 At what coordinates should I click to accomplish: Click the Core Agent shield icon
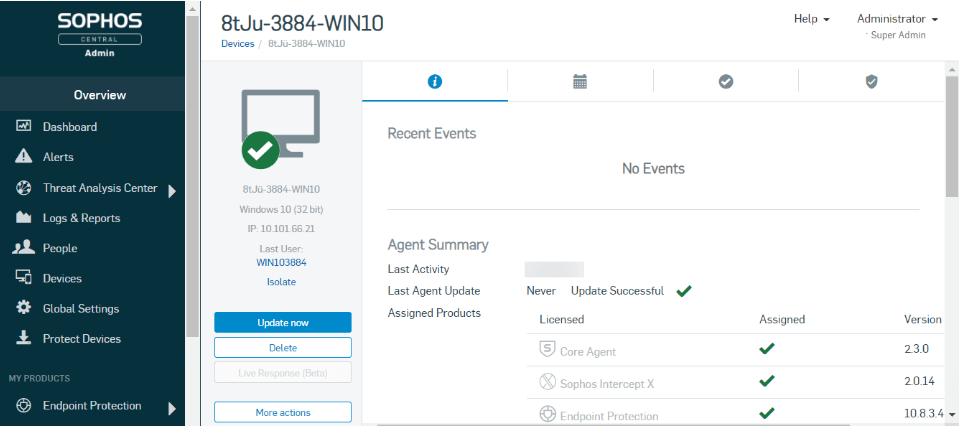[547, 350]
